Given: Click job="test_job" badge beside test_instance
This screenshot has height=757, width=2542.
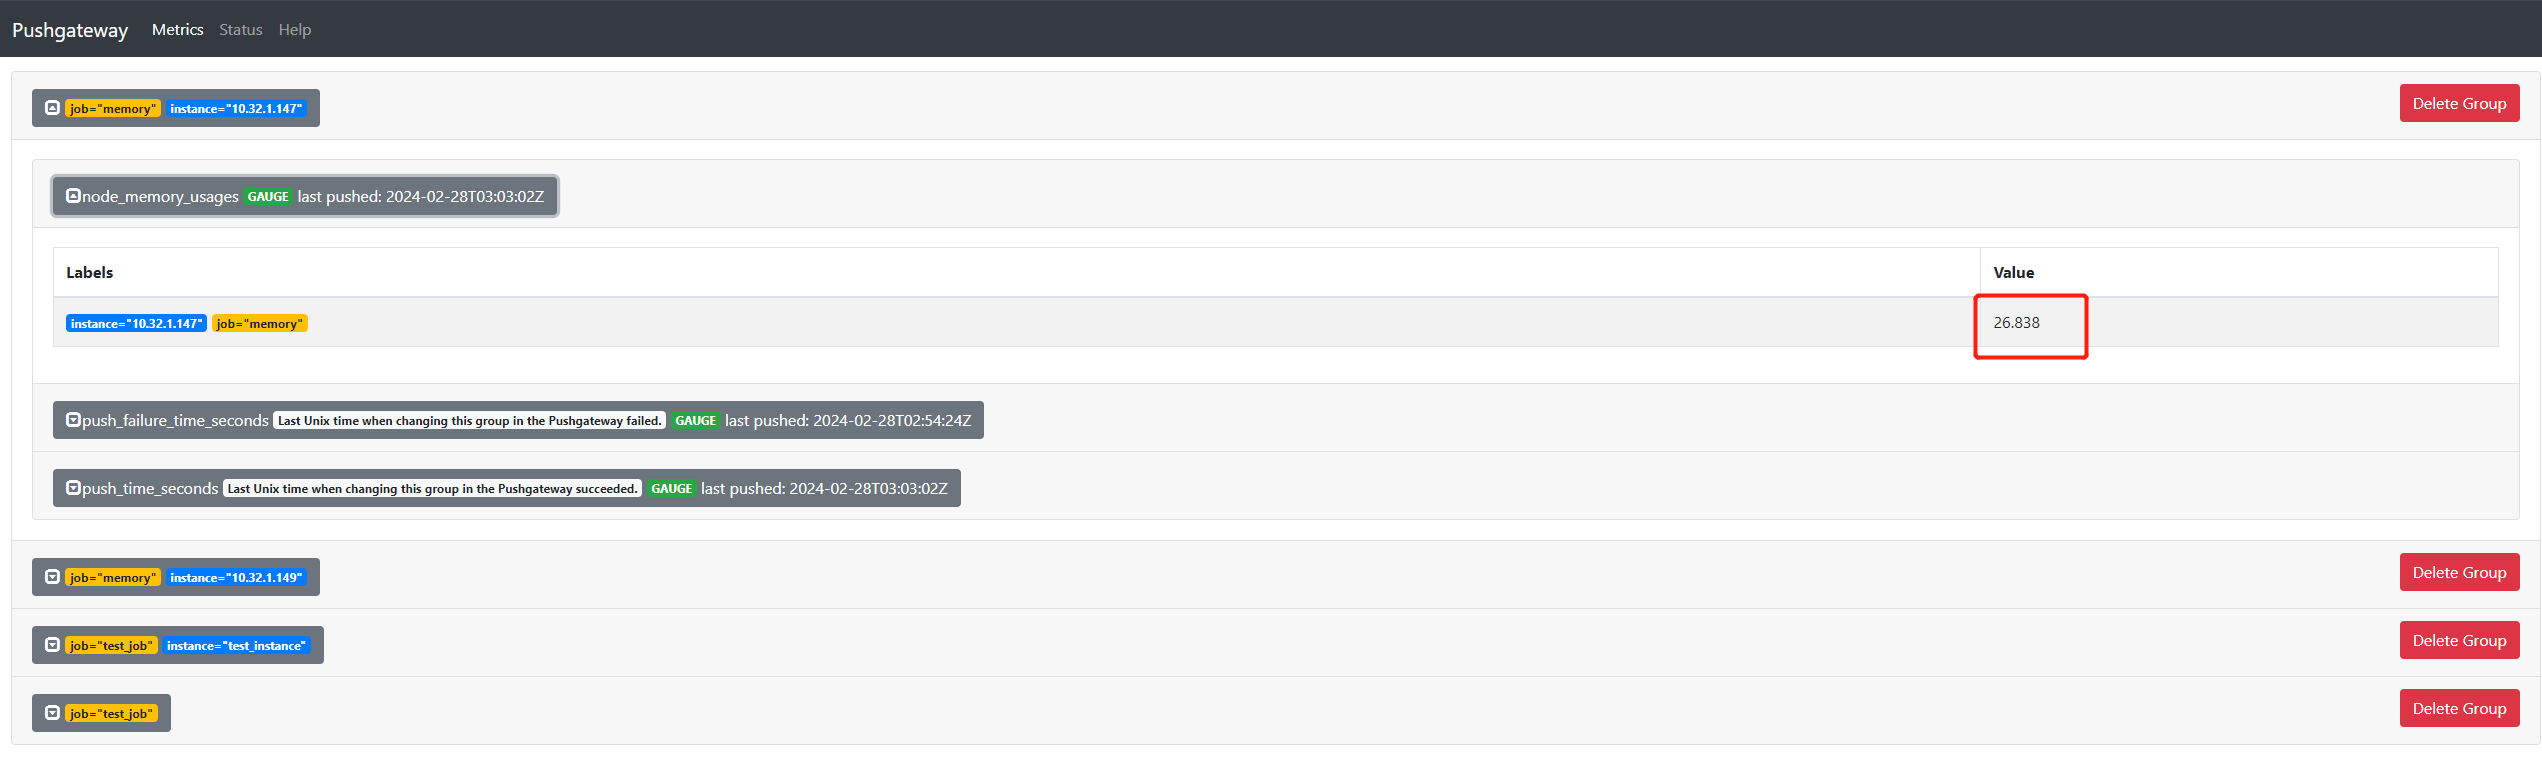Looking at the screenshot, I should [111, 646].
